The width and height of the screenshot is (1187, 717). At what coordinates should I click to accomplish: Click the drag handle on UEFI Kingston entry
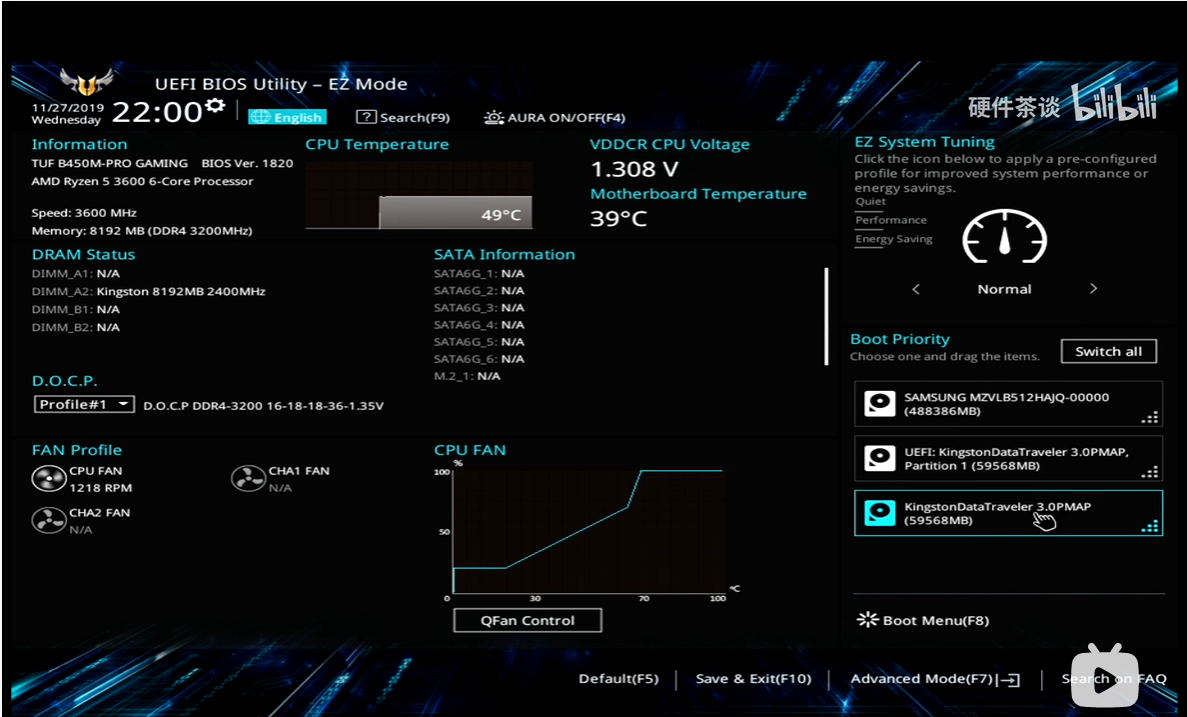[1150, 472]
